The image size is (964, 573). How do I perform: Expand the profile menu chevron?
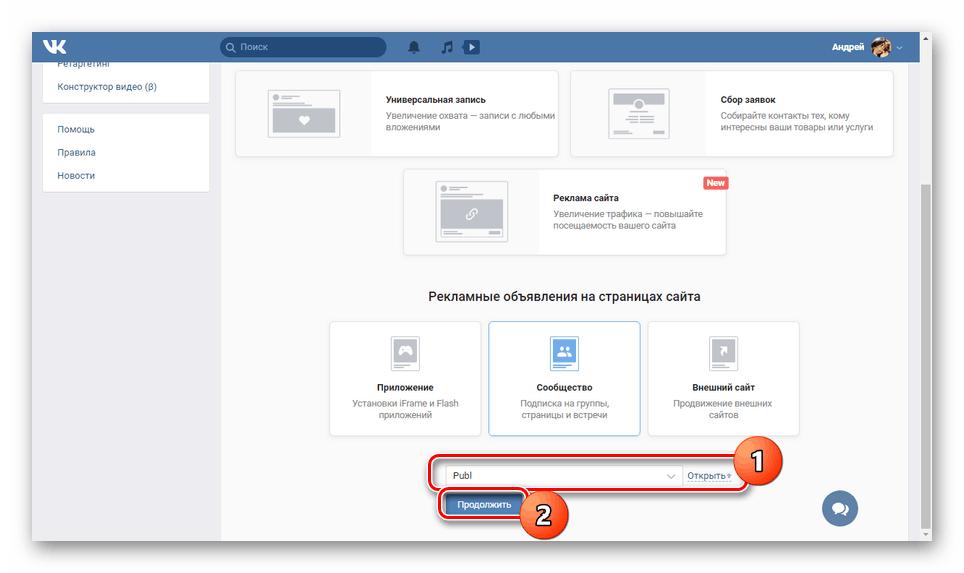pyautogui.click(x=899, y=47)
